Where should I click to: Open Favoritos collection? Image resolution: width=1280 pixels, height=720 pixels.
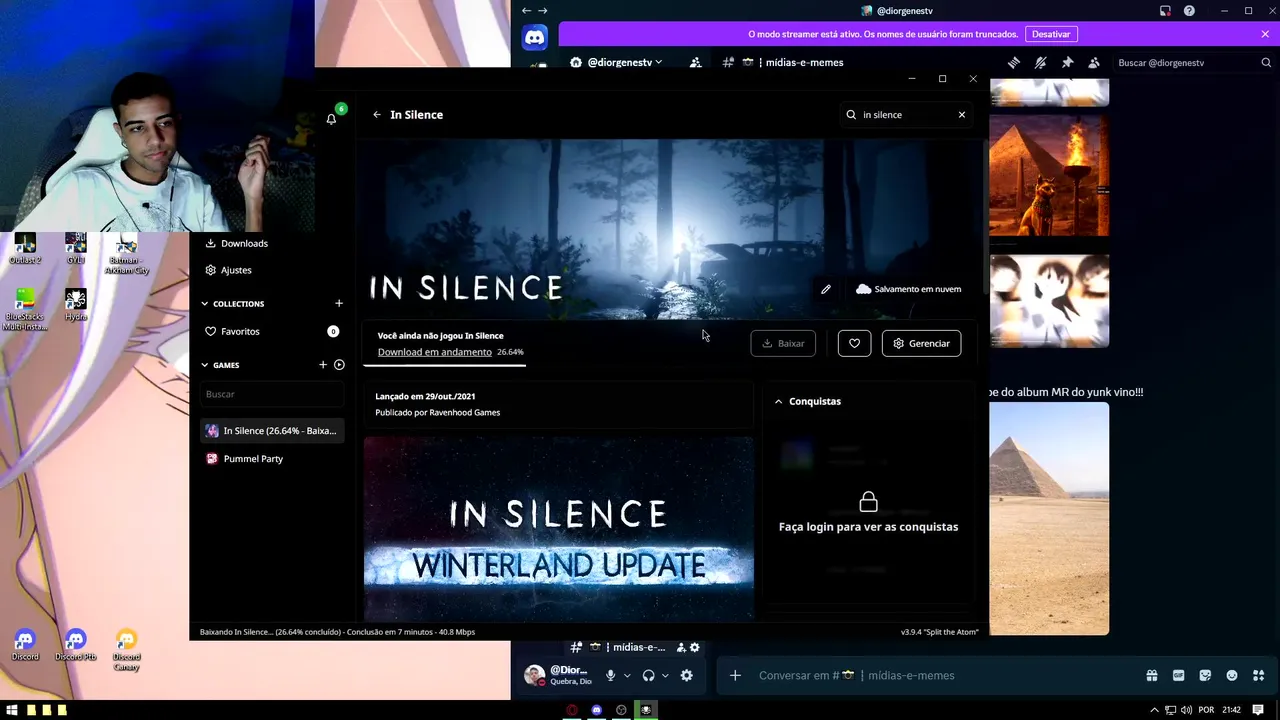(x=271, y=331)
